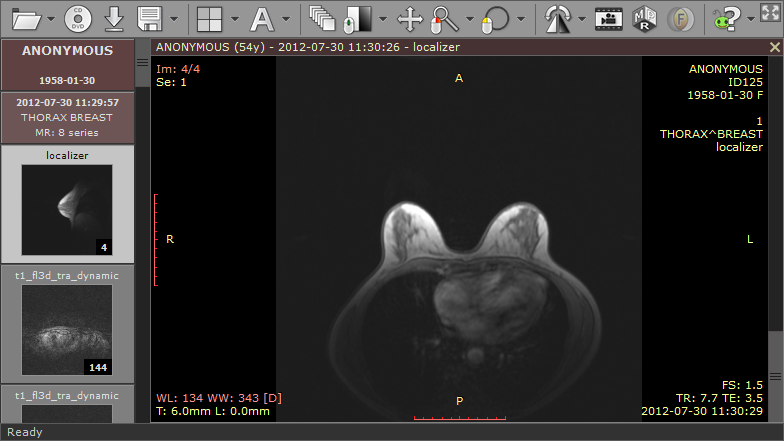Click the image fusion 'F' icon
The width and height of the screenshot is (784, 441).
click(680, 19)
